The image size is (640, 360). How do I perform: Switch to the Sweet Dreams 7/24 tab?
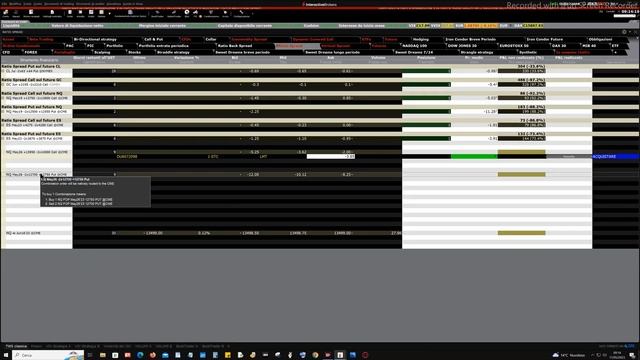(x=414, y=53)
